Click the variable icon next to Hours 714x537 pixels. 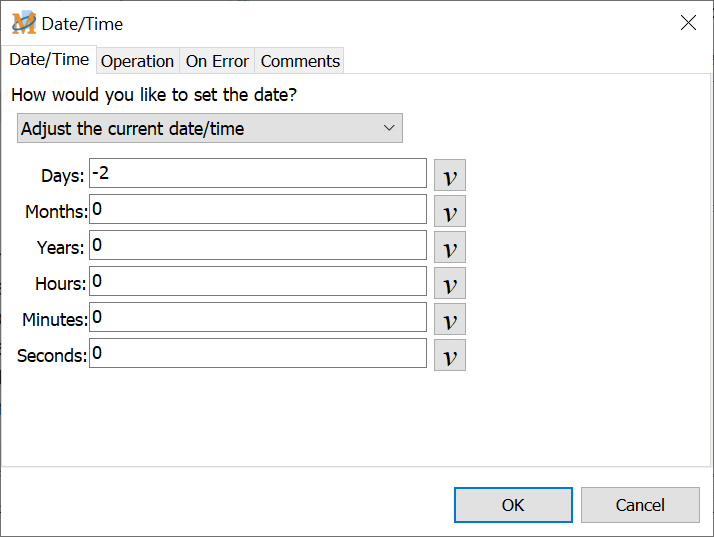coord(450,283)
